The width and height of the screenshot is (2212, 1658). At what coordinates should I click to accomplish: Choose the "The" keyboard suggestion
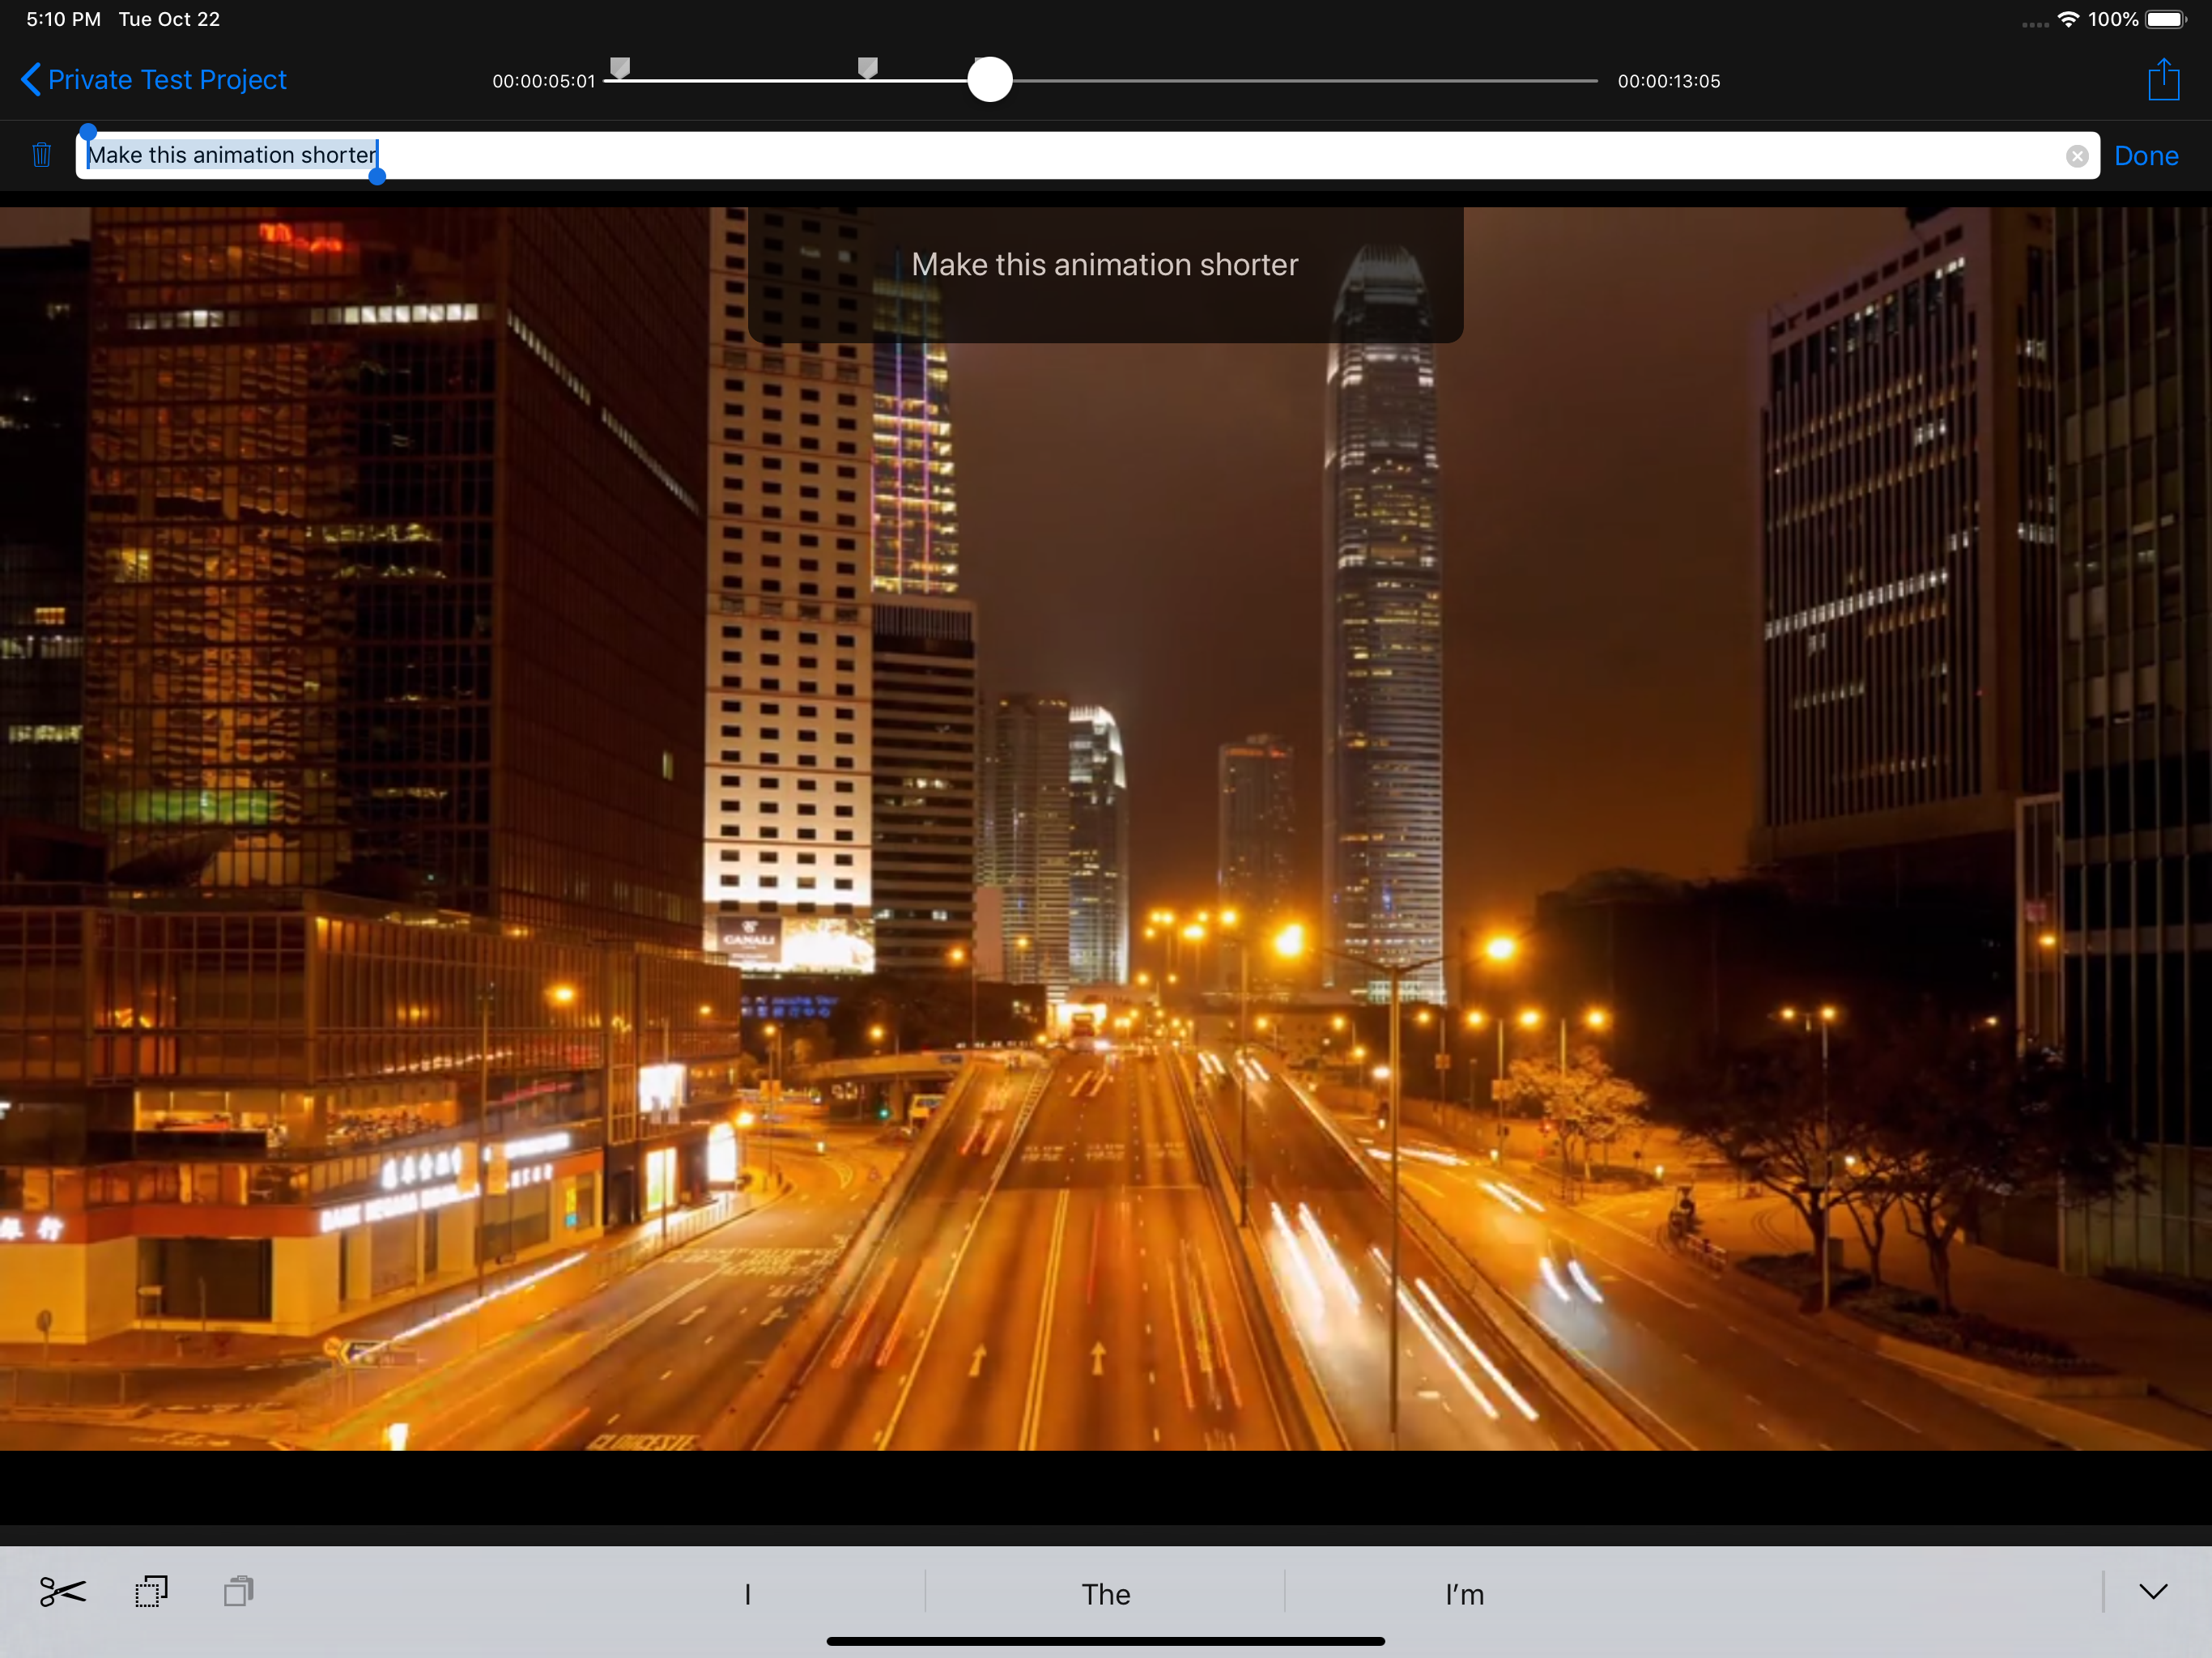pyautogui.click(x=1105, y=1594)
